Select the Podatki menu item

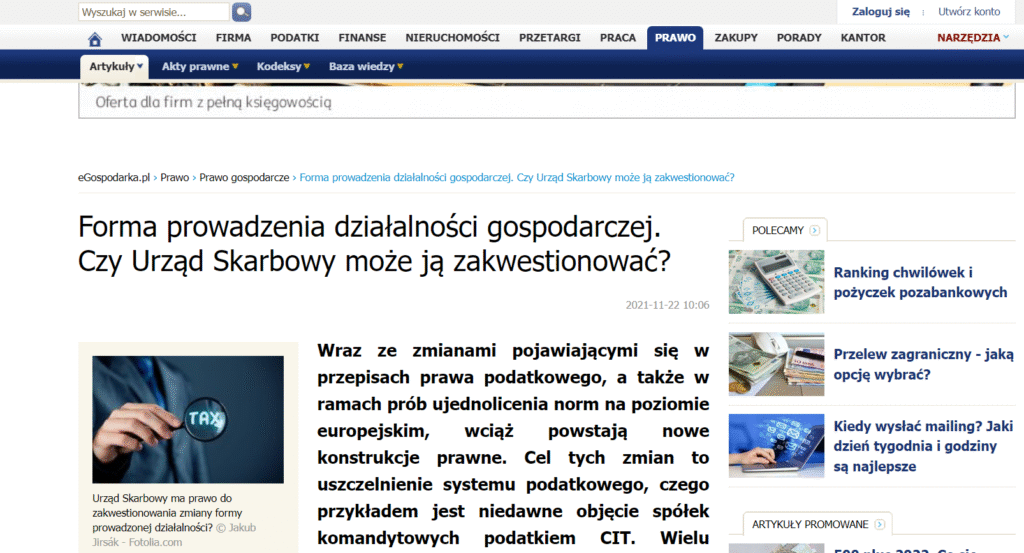pyautogui.click(x=294, y=38)
